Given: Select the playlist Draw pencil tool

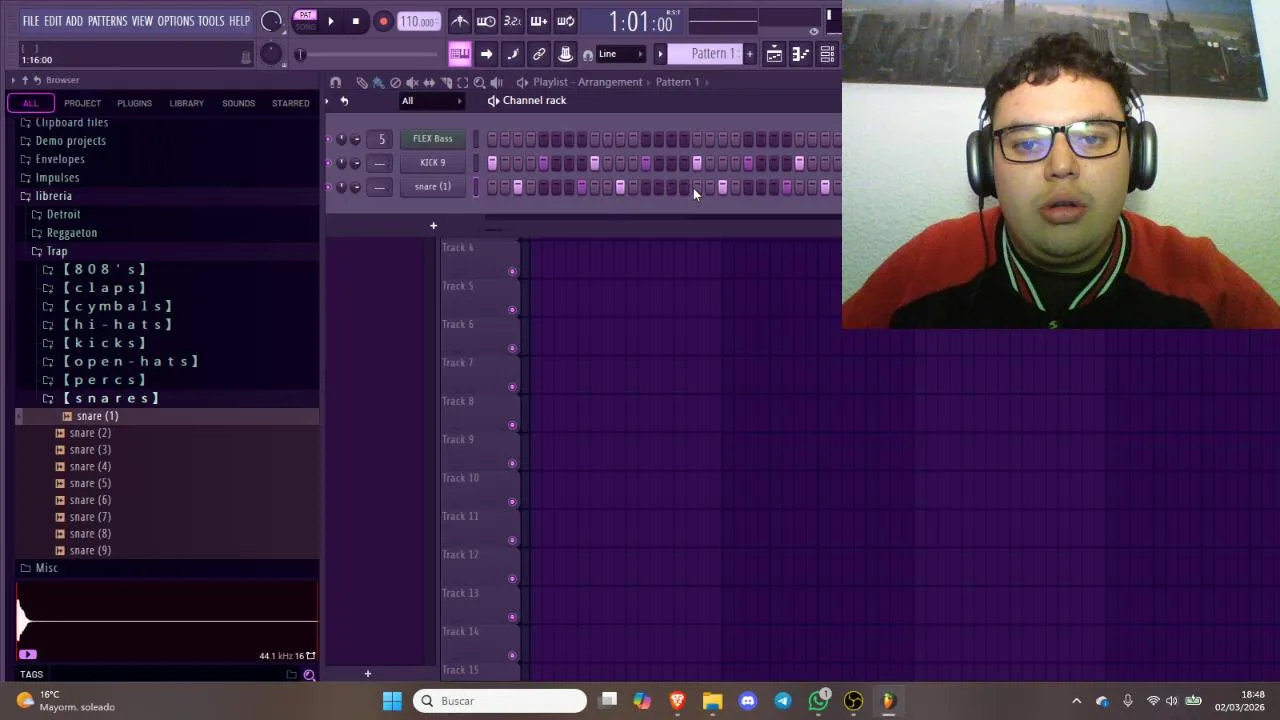Looking at the screenshot, I should [362, 82].
